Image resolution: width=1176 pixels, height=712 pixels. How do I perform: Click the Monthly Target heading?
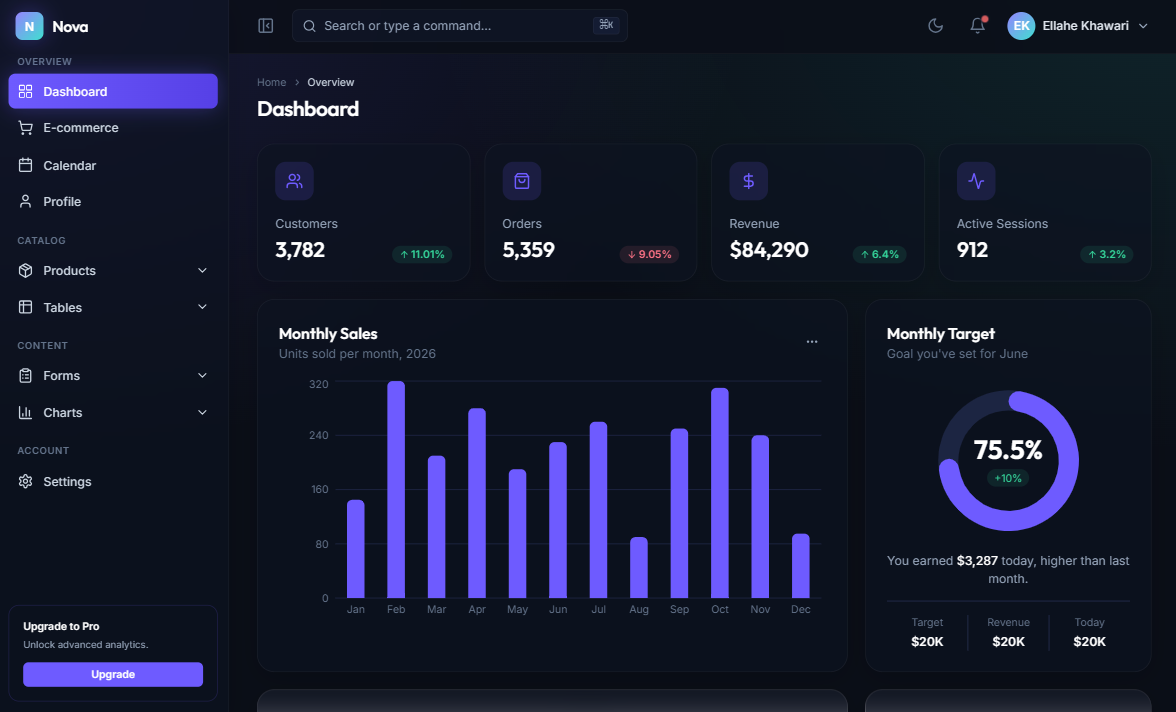pyautogui.click(x=940, y=334)
